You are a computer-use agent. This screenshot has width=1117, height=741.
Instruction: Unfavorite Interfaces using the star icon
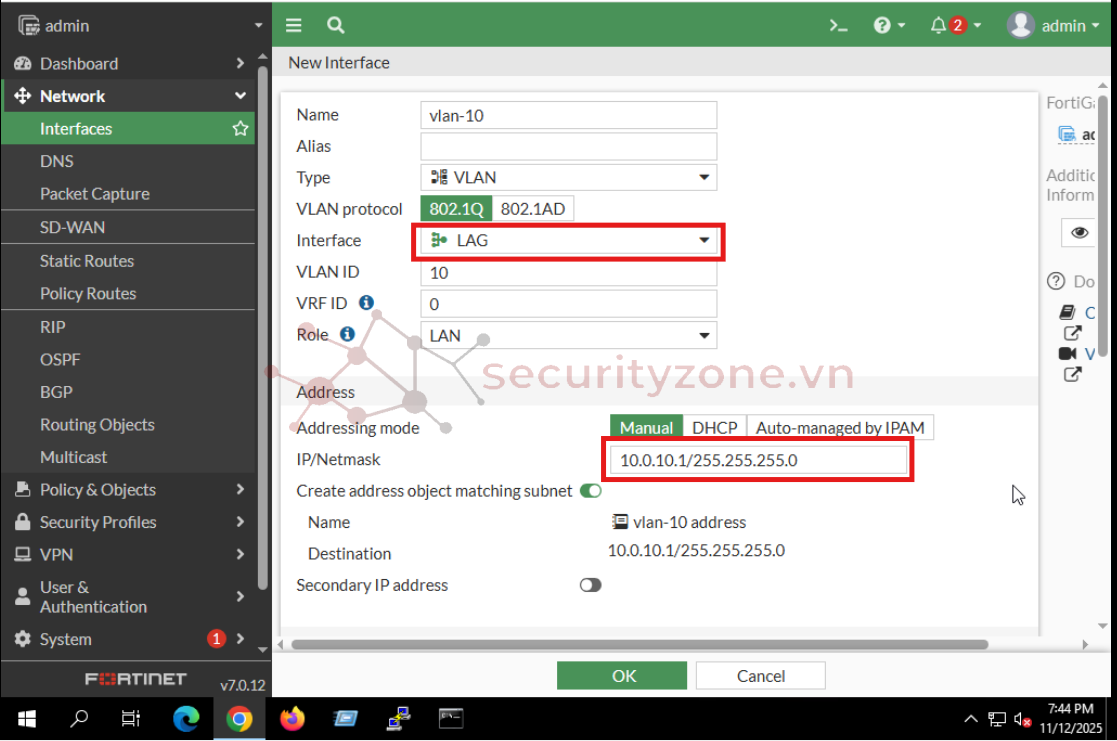click(240, 128)
